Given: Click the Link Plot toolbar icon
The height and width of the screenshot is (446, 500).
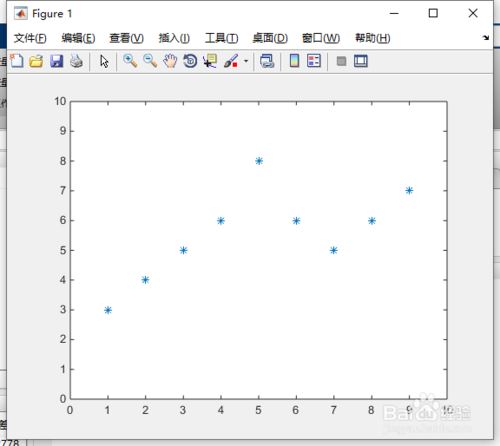Looking at the screenshot, I should pyautogui.click(x=267, y=61).
